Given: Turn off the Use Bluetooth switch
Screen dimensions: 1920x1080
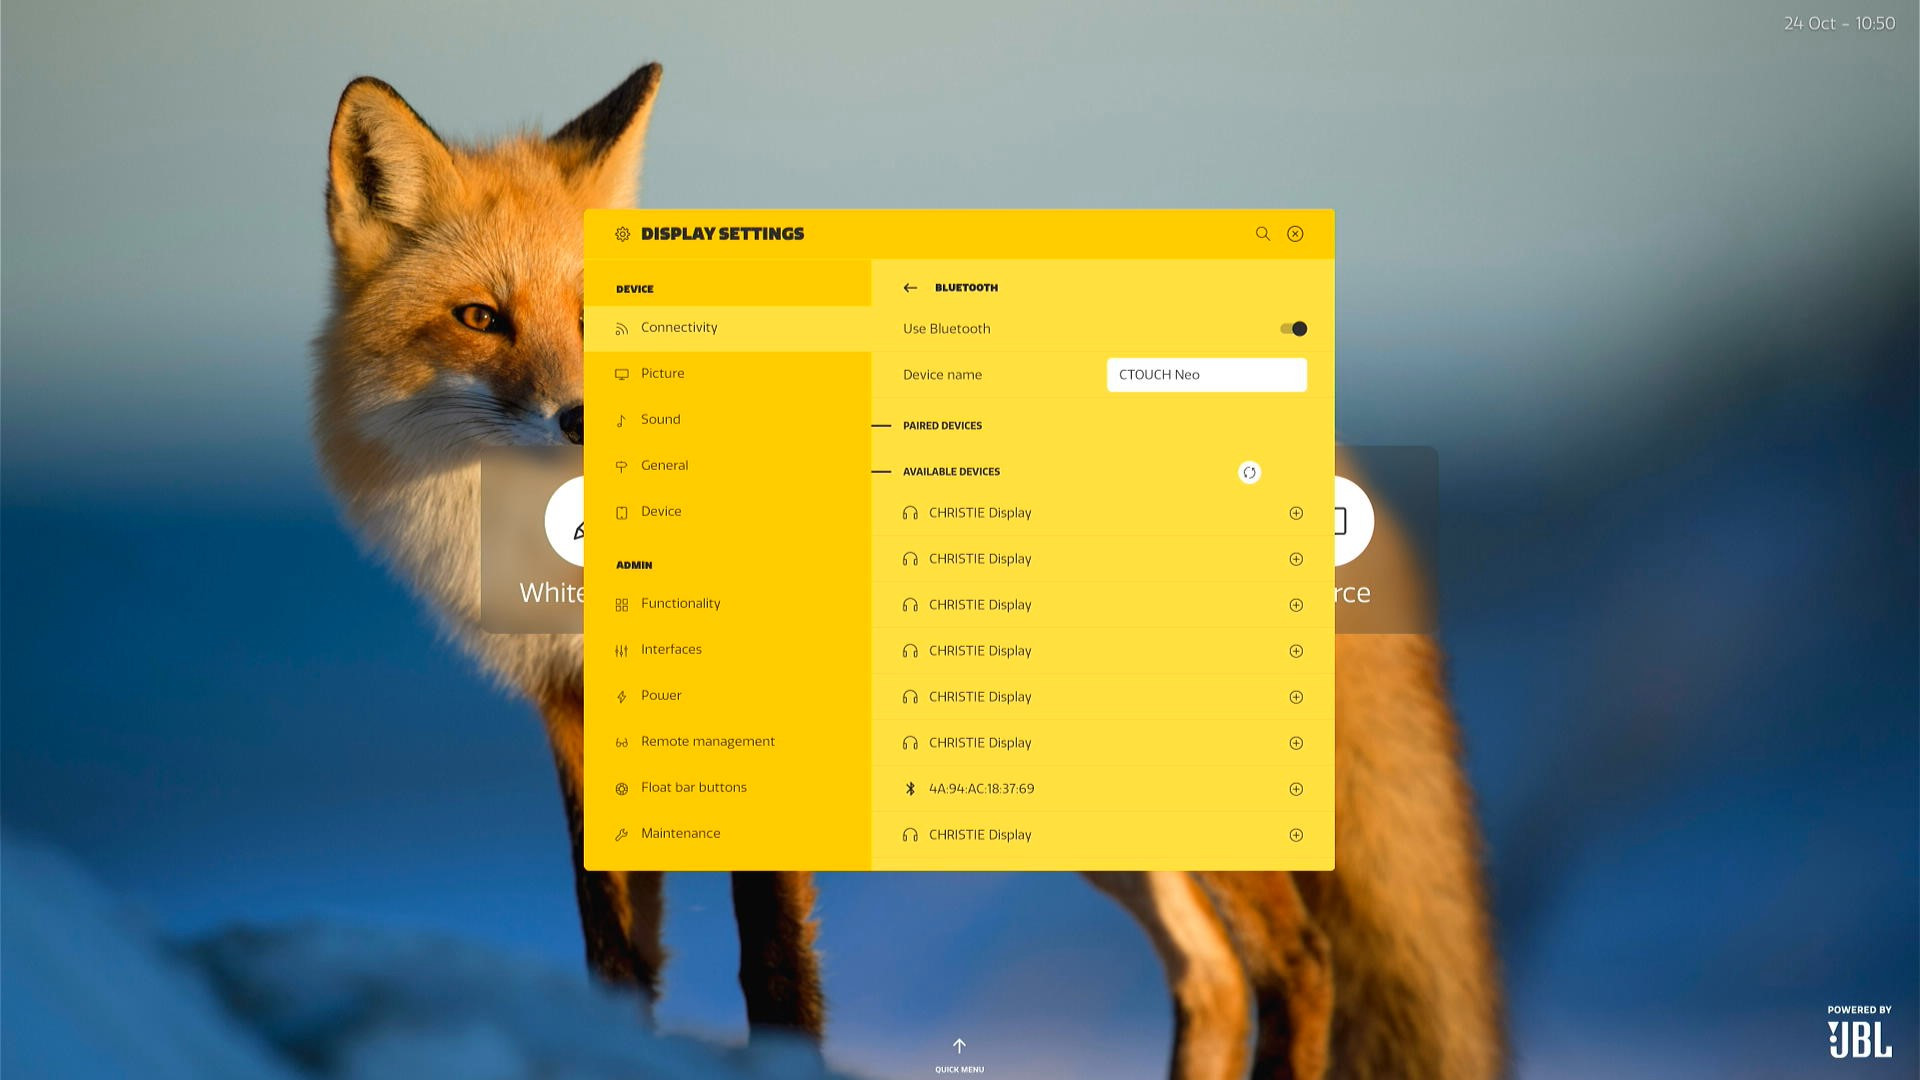Looking at the screenshot, I should coord(1293,329).
